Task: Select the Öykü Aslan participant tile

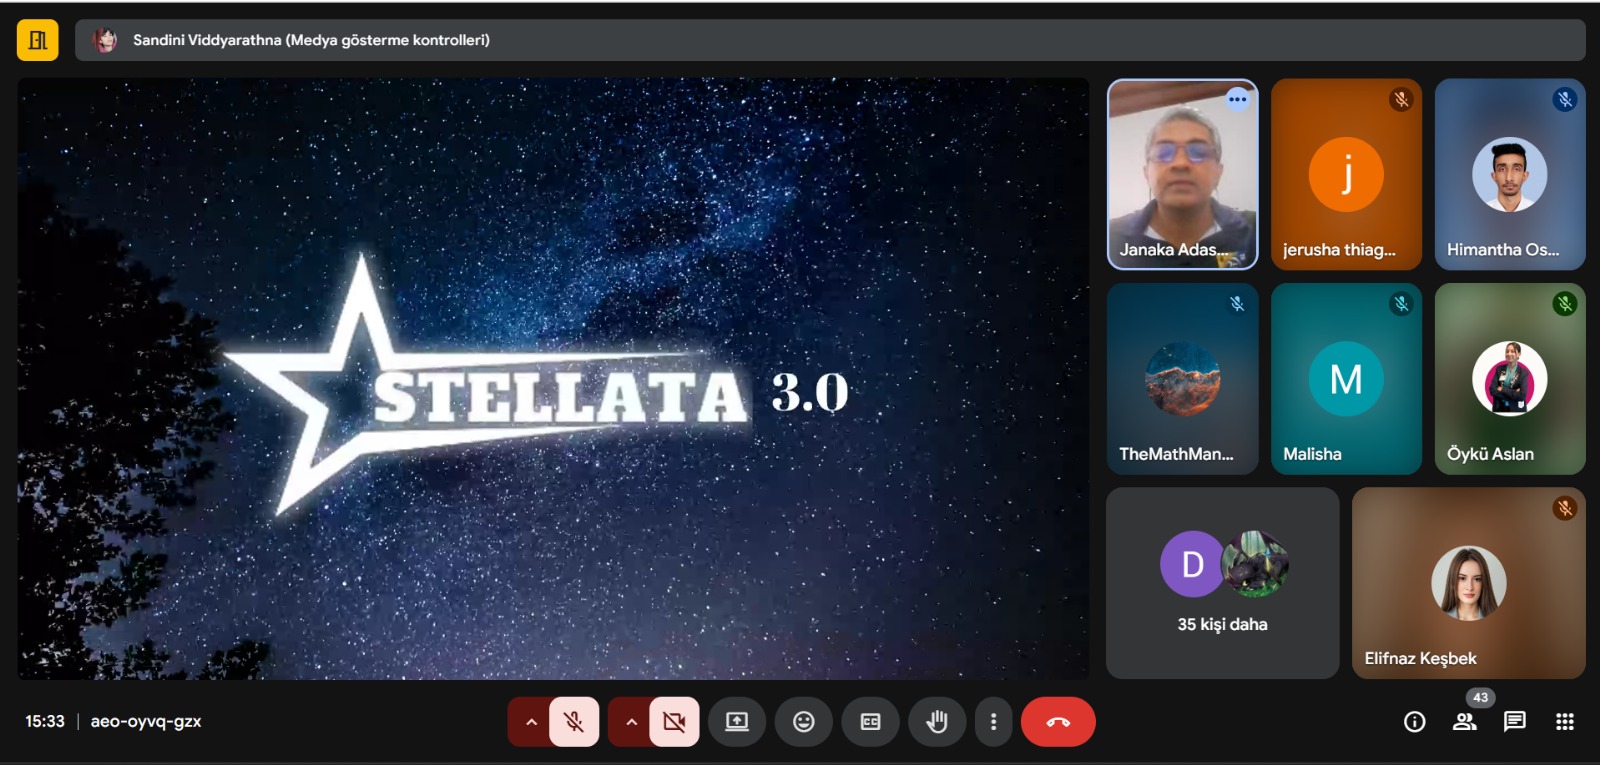Action: 1509,378
